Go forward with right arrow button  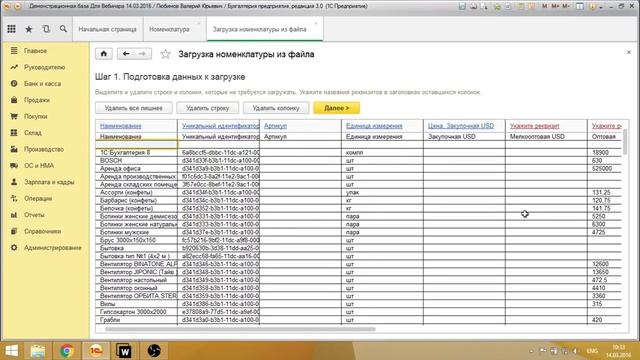[x=142, y=54]
